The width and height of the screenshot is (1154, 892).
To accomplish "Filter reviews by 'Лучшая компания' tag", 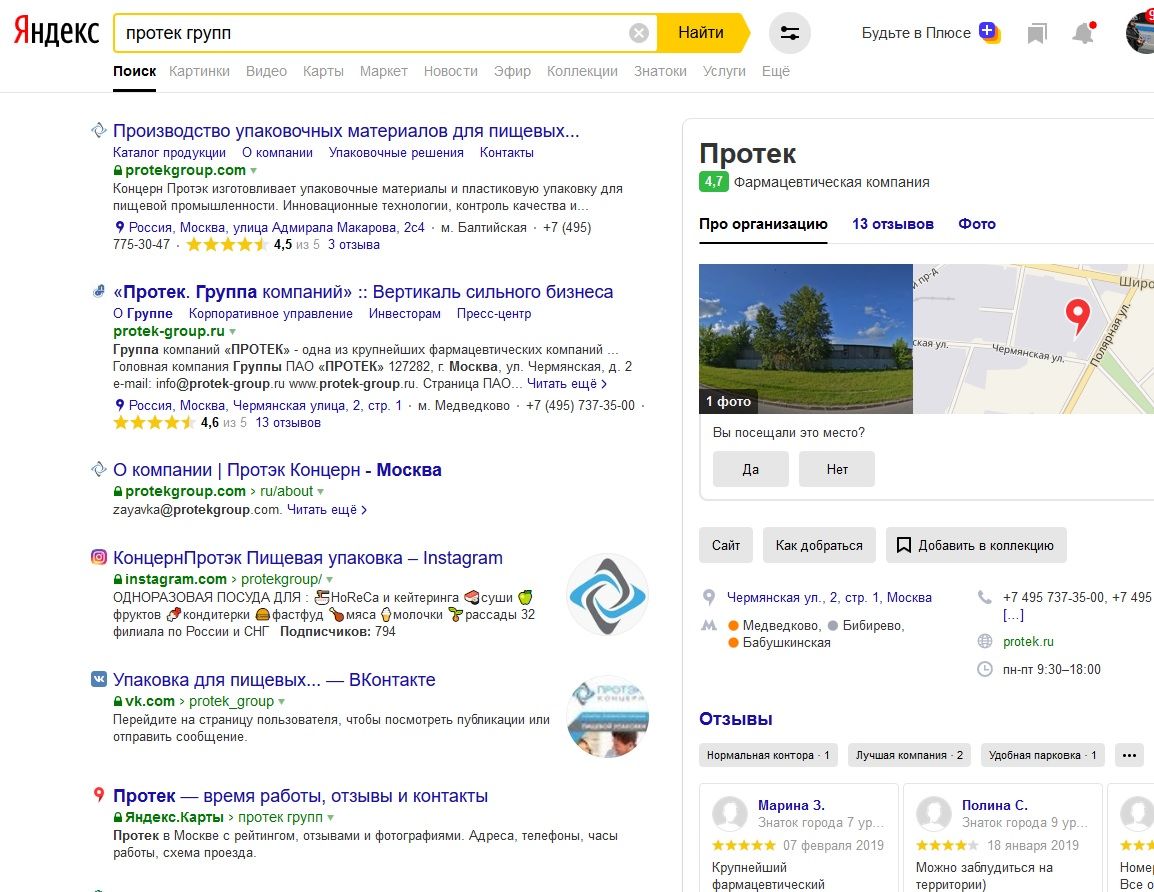I will point(910,755).
